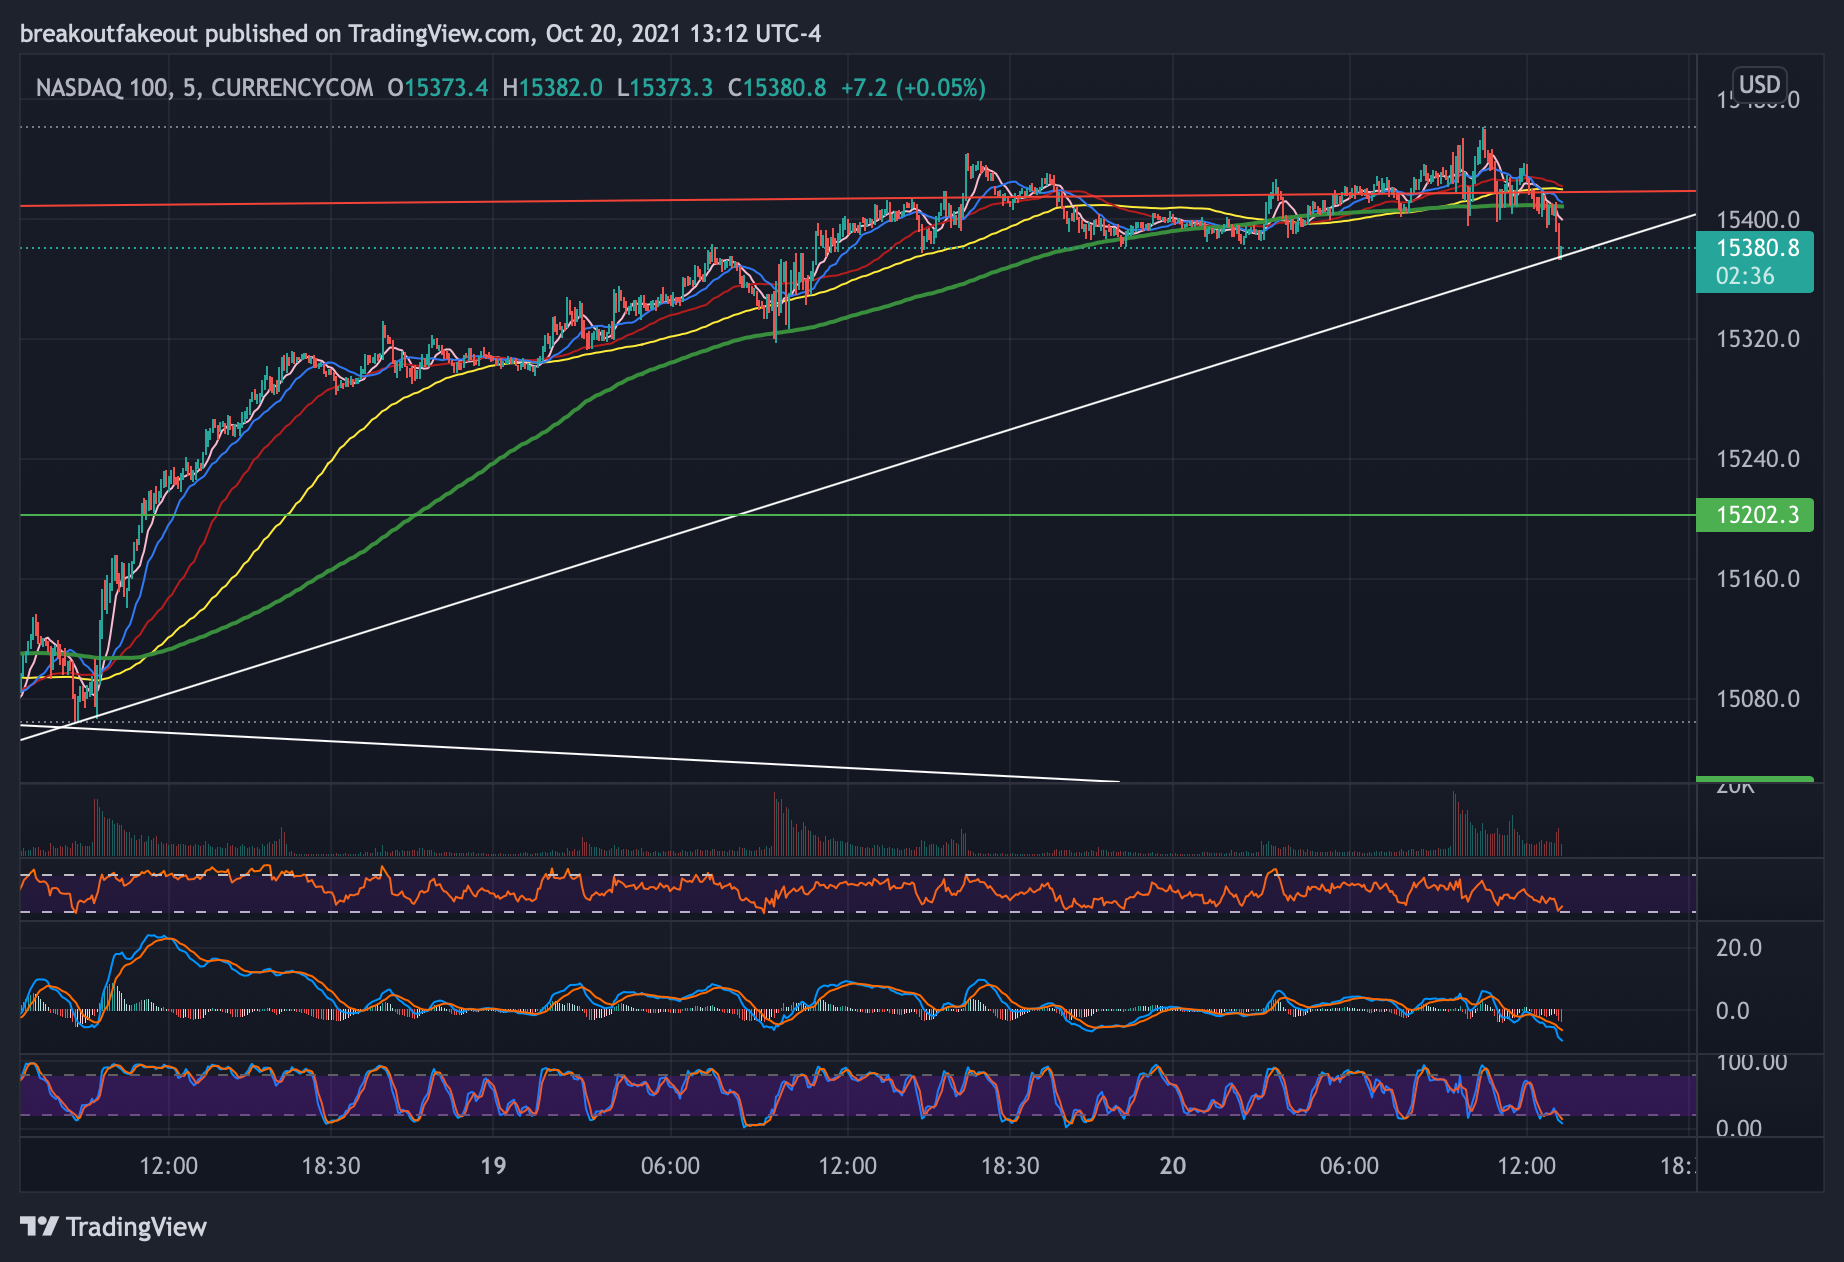The height and width of the screenshot is (1262, 1844).
Task: Click the countdown timer 02:36
Action: pos(1744,276)
